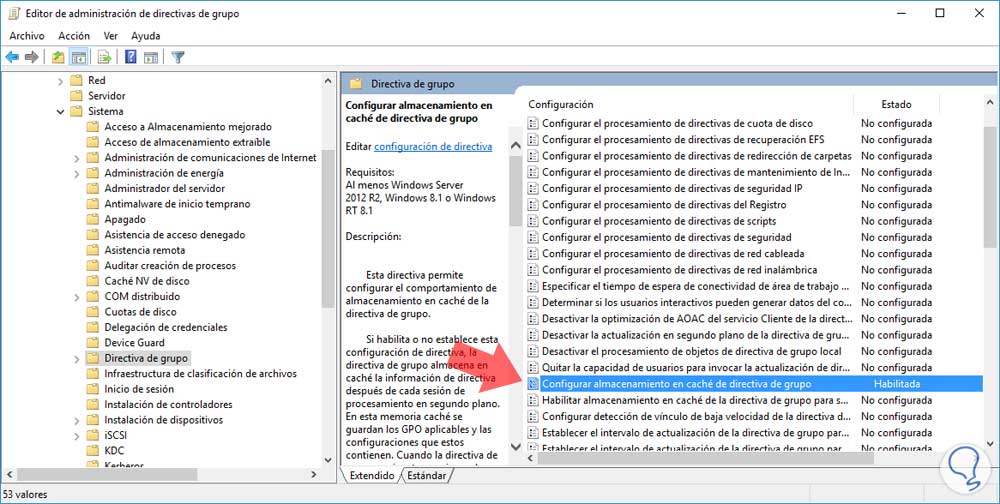
Task: Open the Acción menu
Action: click(74, 36)
